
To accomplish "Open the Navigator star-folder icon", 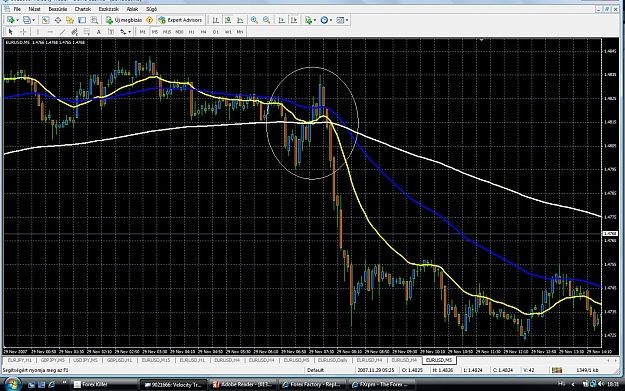I will point(70,20).
